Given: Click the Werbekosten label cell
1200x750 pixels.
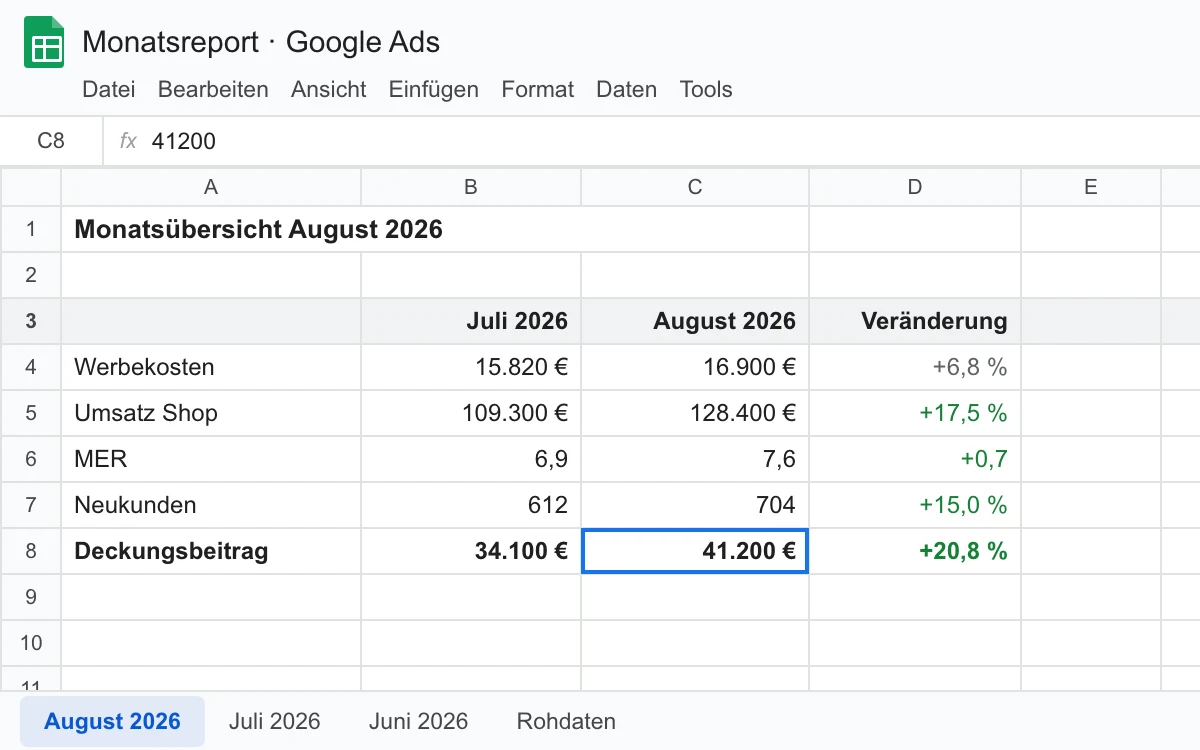Looking at the screenshot, I should [x=211, y=367].
